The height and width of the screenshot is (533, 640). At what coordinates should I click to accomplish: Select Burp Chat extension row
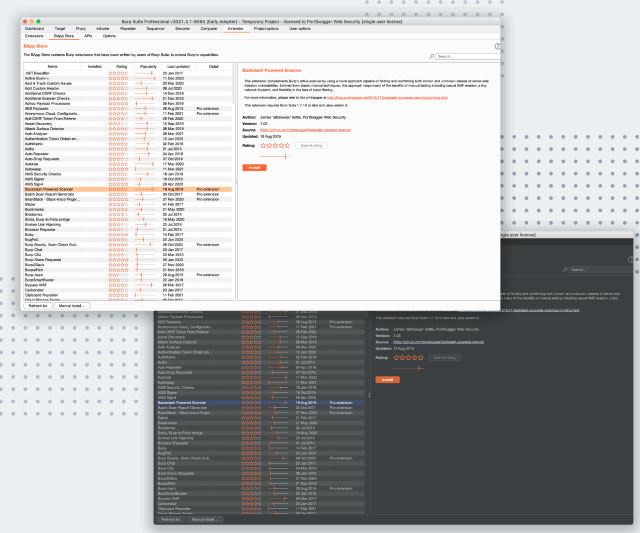pos(128,249)
